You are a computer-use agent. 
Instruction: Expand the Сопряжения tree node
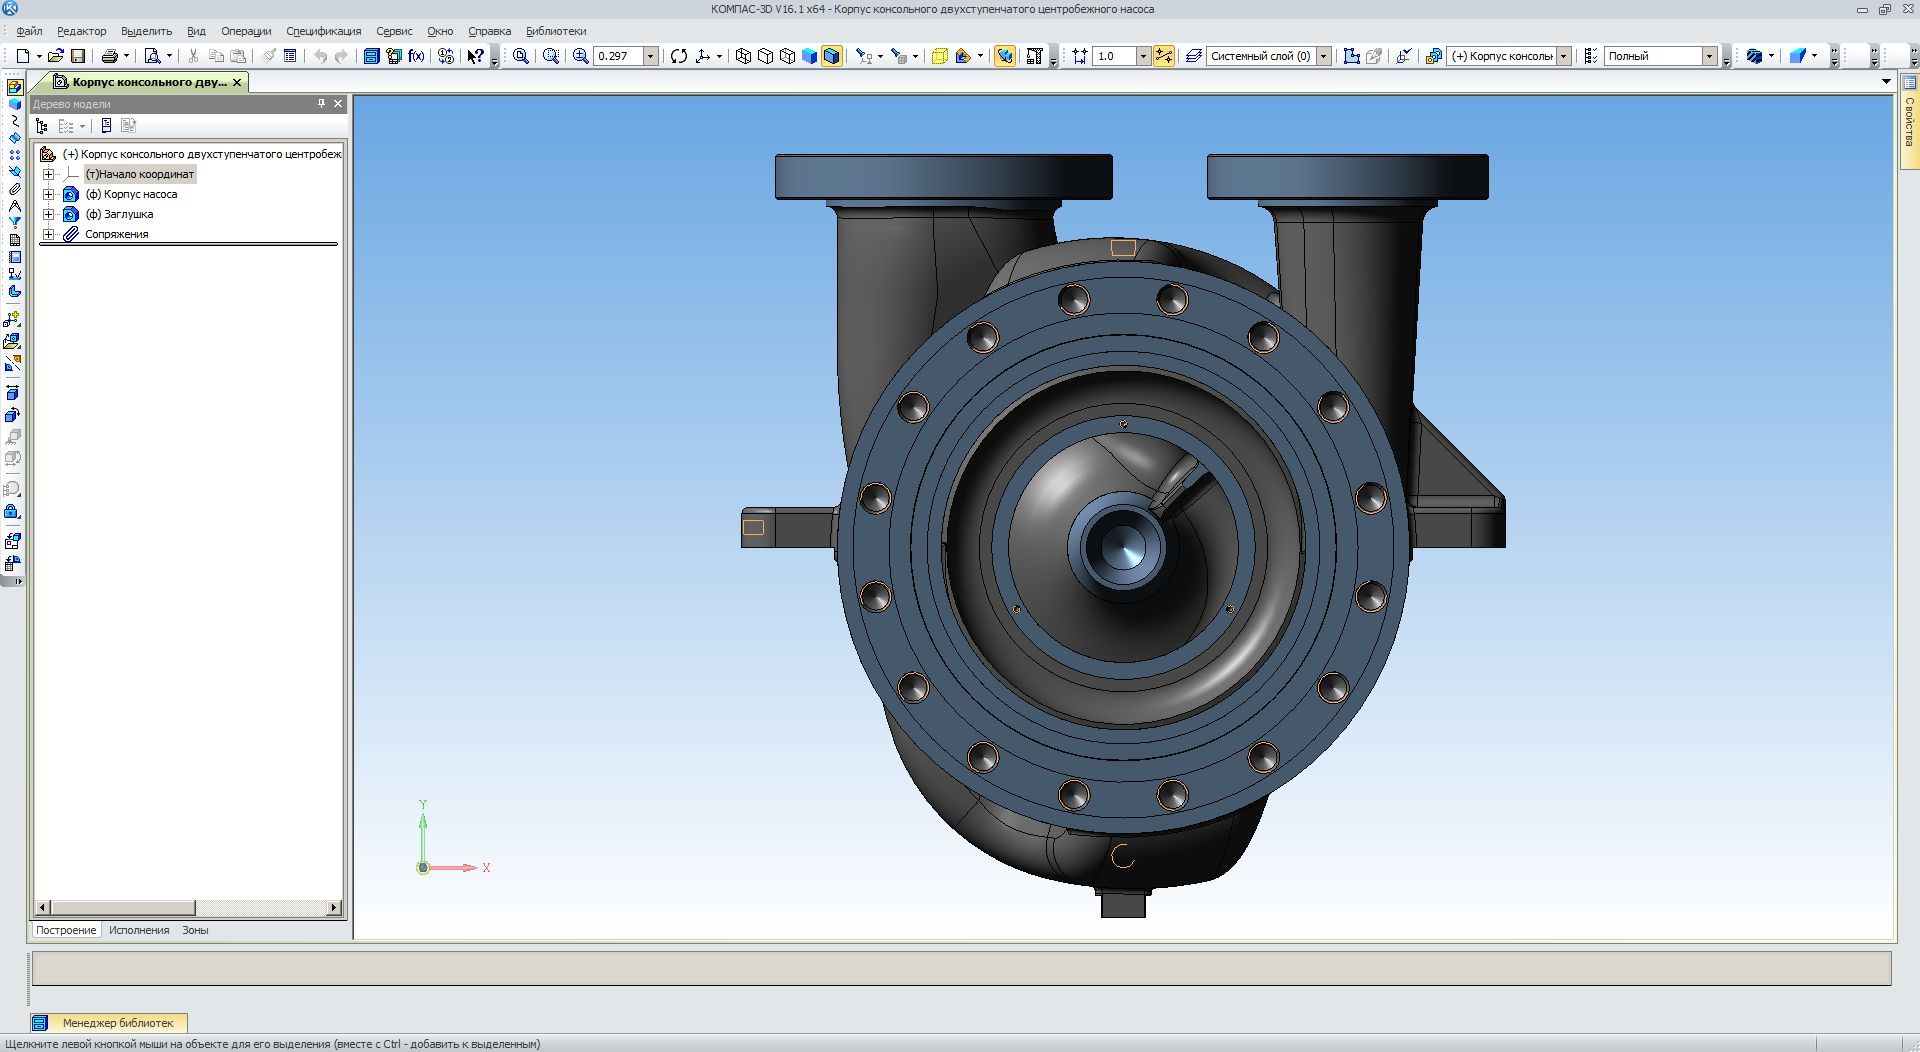[48, 234]
